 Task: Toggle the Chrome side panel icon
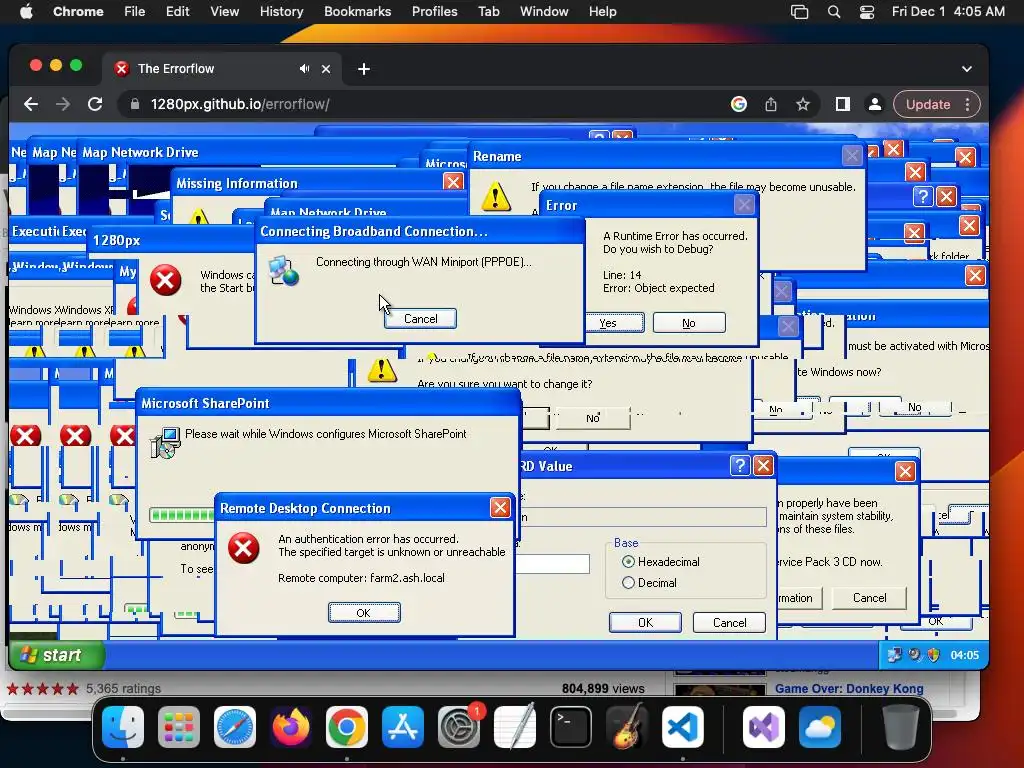[x=842, y=104]
